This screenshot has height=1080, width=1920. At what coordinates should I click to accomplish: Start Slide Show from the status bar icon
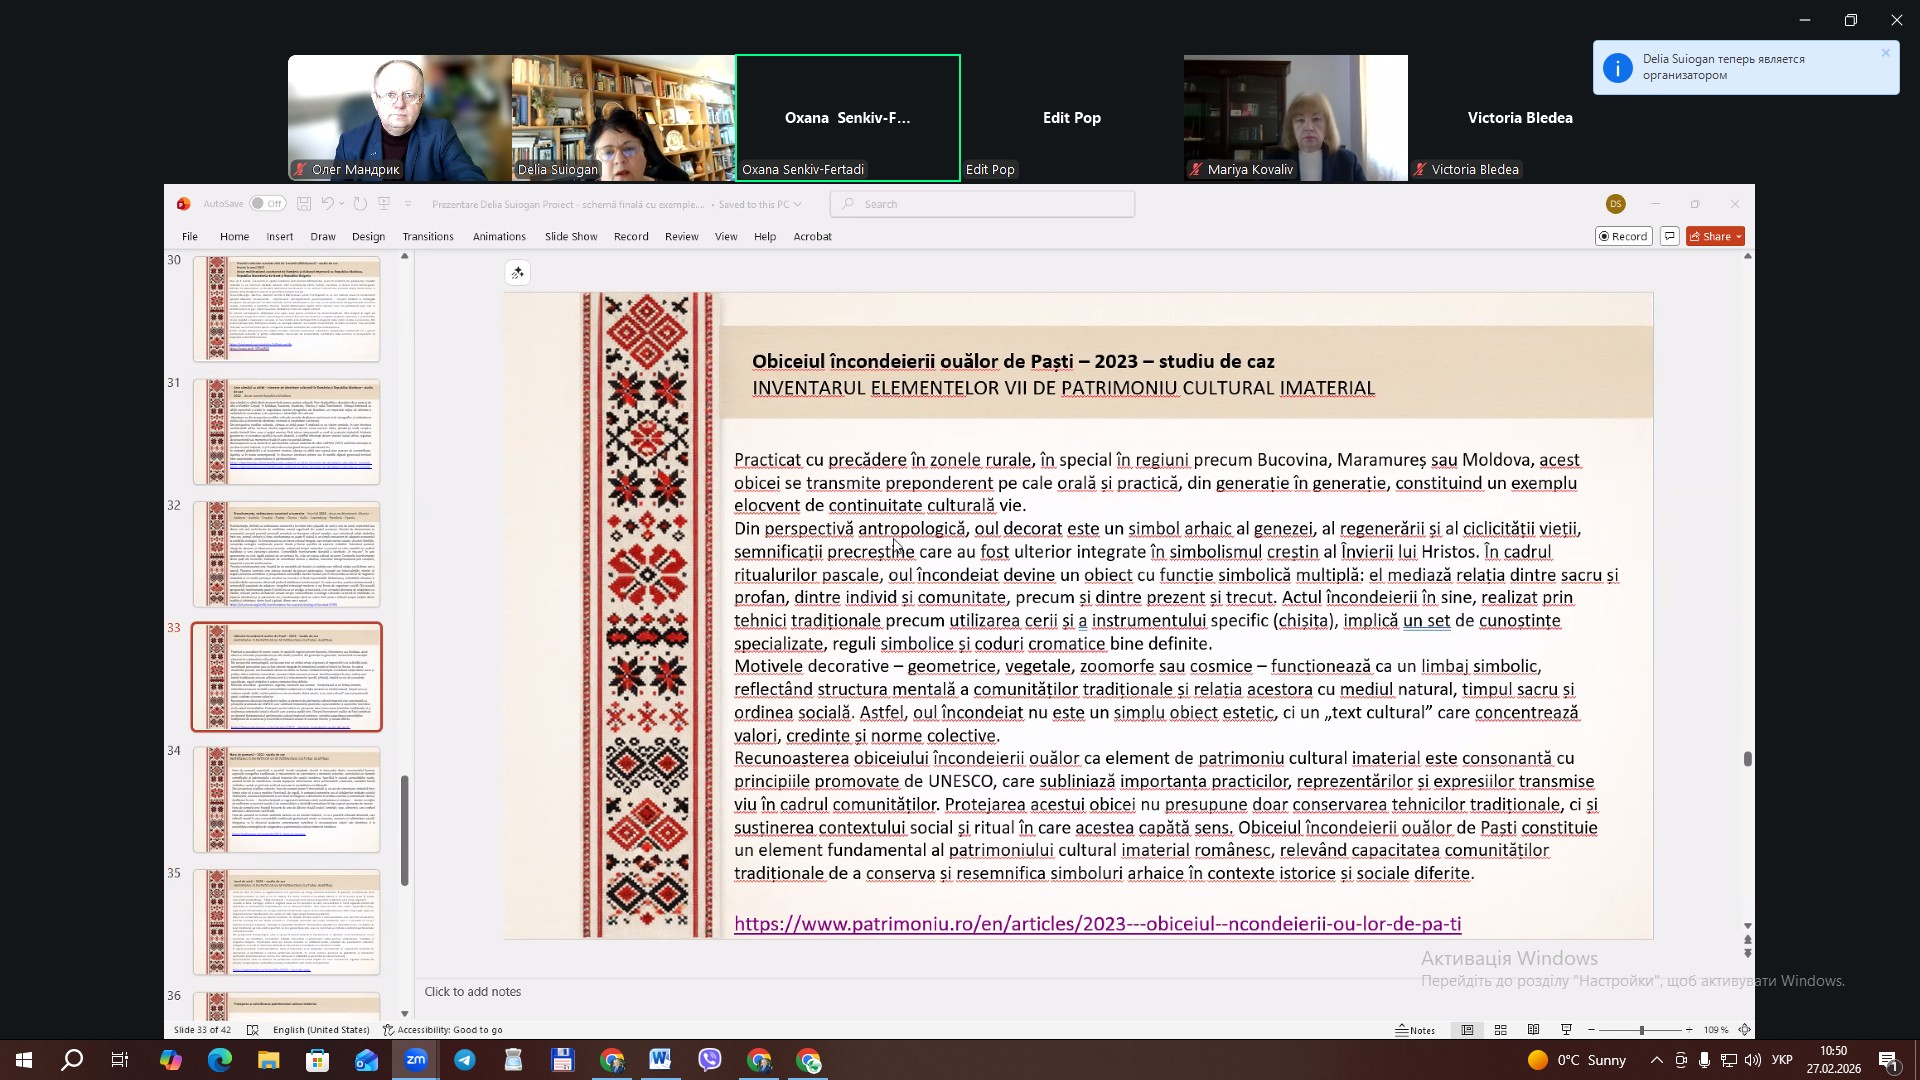point(1568,1030)
